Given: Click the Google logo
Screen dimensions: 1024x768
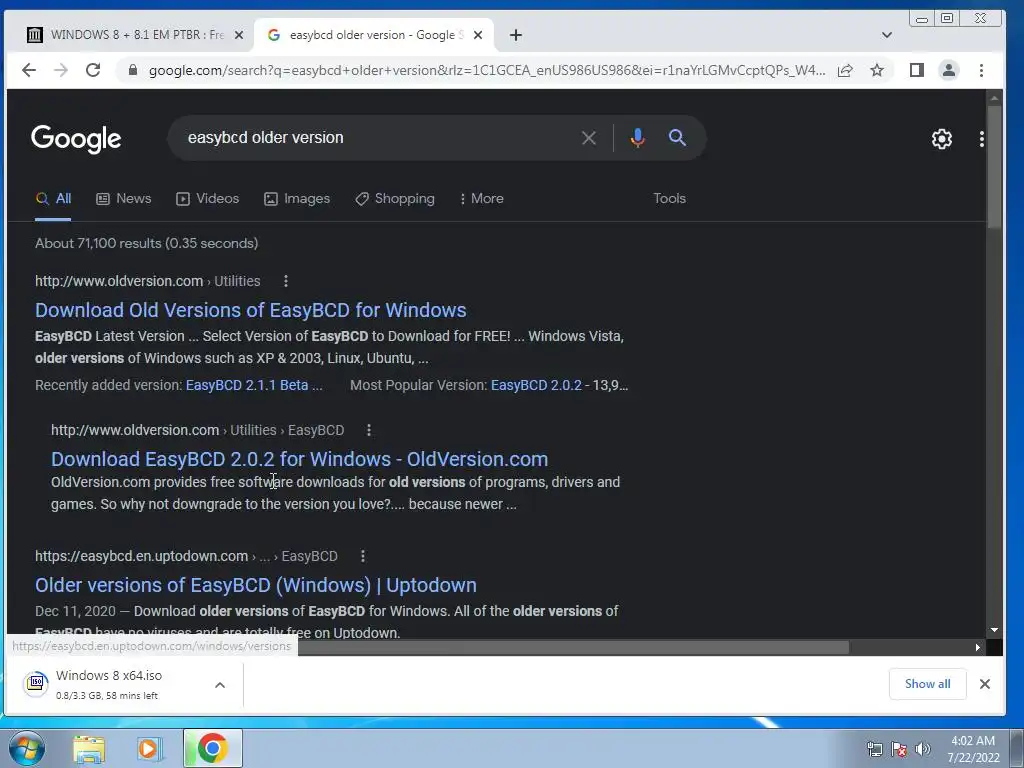Looking at the screenshot, I should pyautogui.click(x=76, y=138).
